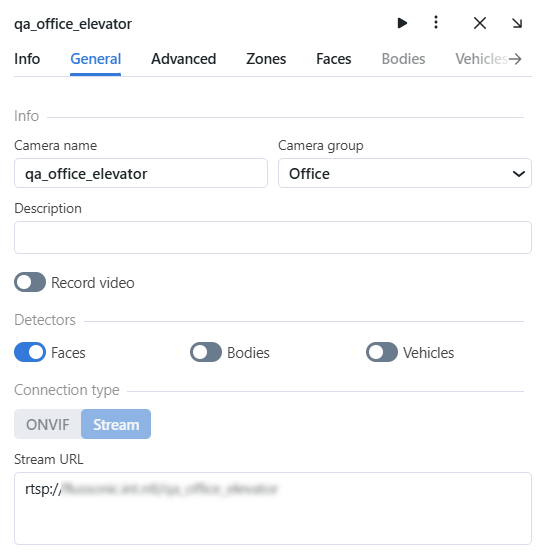Click into the Stream URL field
The height and width of the screenshot is (557, 556).
click(x=273, y=508)
